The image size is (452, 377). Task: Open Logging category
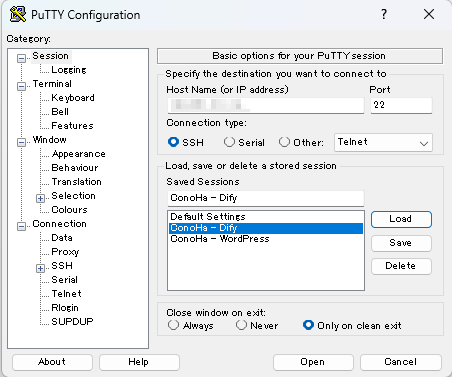(69, 70)
